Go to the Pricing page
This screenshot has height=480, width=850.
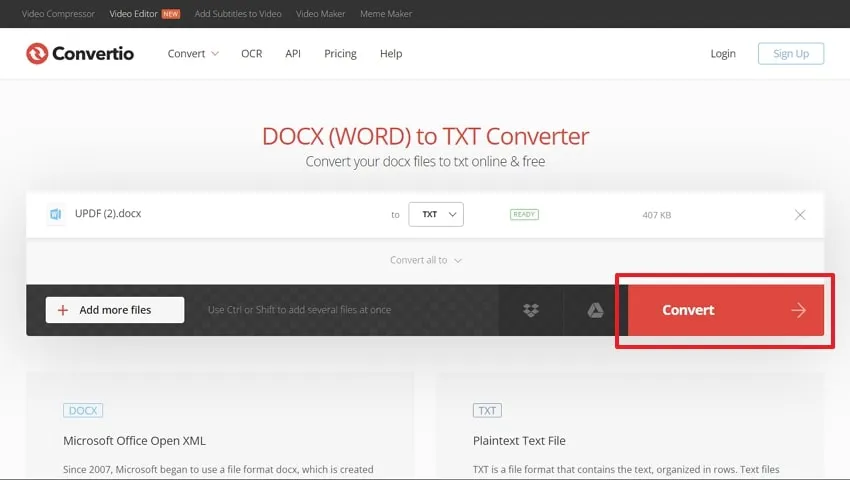pos(340,54)
